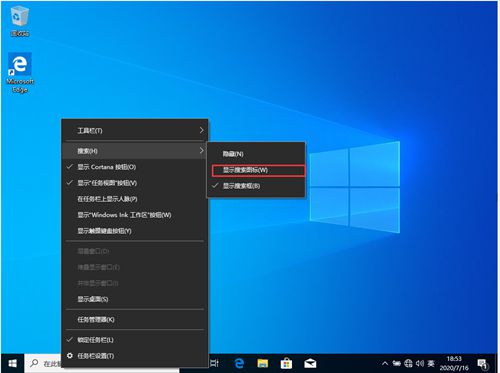Select 隐藏(N) in search submenu

[x=256, y=154]
